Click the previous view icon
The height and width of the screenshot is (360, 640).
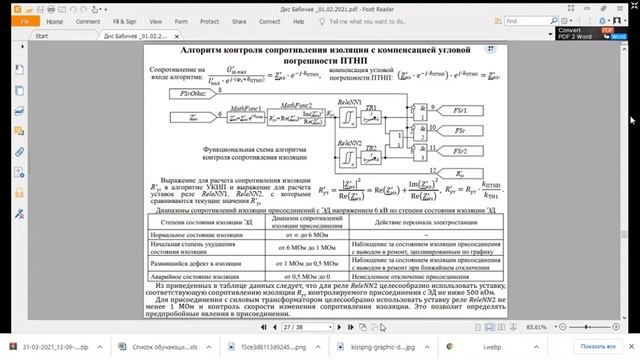tap(362, 327)
